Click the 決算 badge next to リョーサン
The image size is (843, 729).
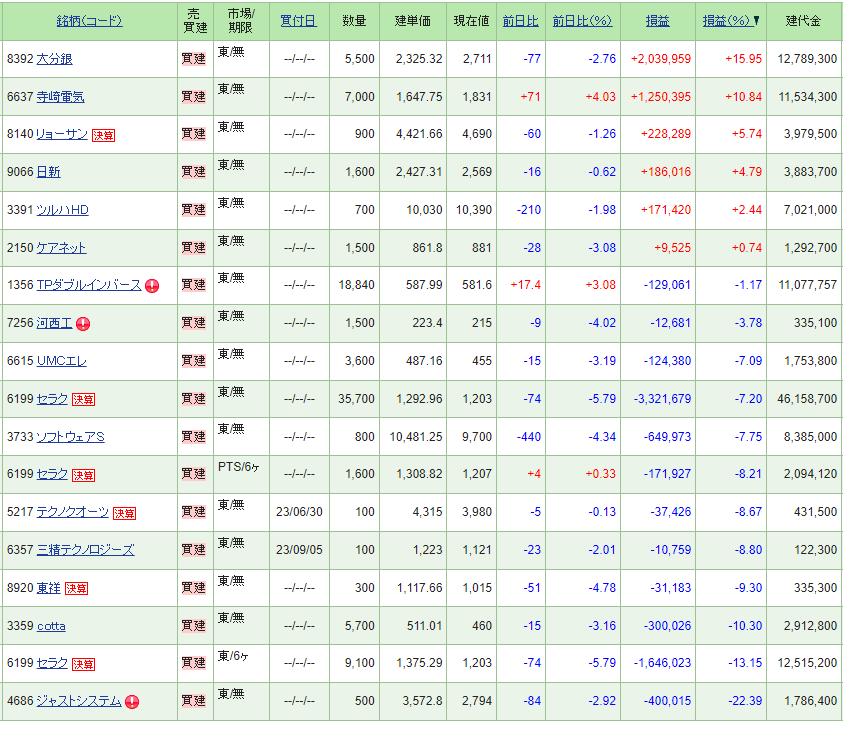tap(103, 135)
